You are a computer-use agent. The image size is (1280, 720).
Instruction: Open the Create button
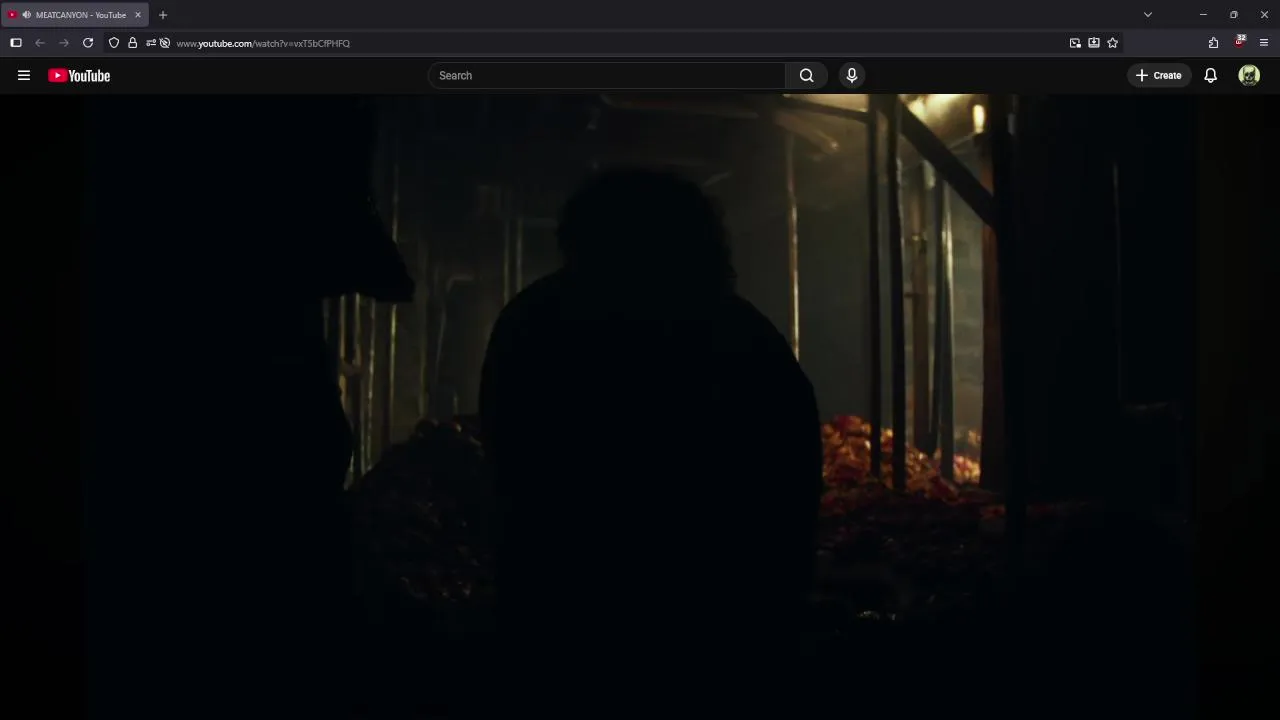coord(1159,75)
